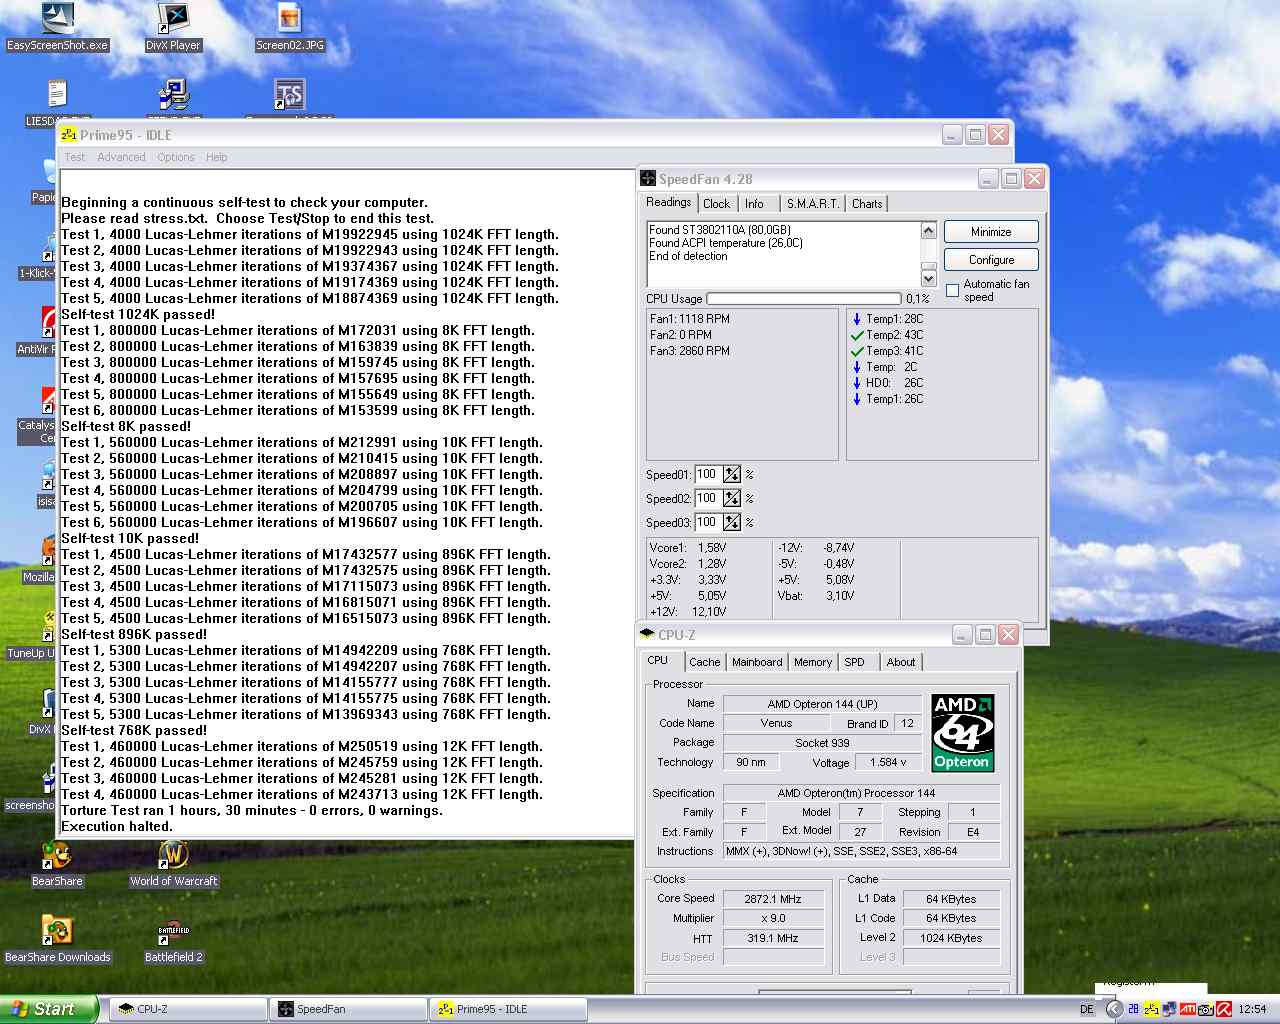Click the CPU Usage progress bar
This screenshot has width=1280, height=1024.
tap(804, 298)
